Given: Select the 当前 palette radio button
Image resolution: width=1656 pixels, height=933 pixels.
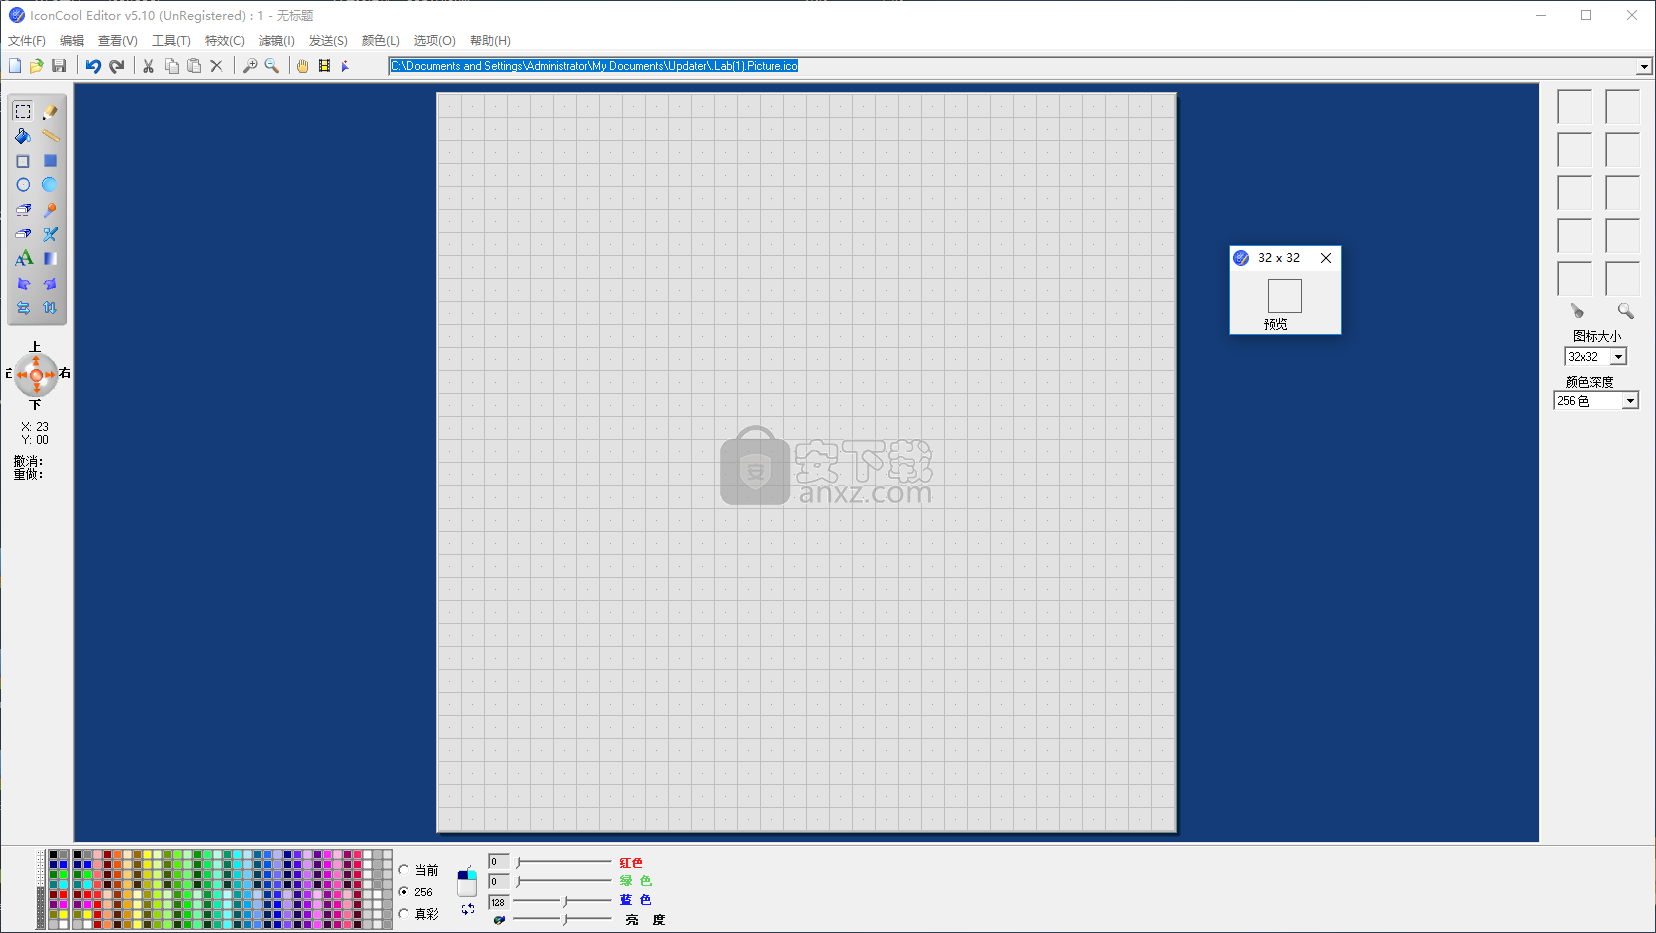Looking at the screenshot, I should [404, 870].
